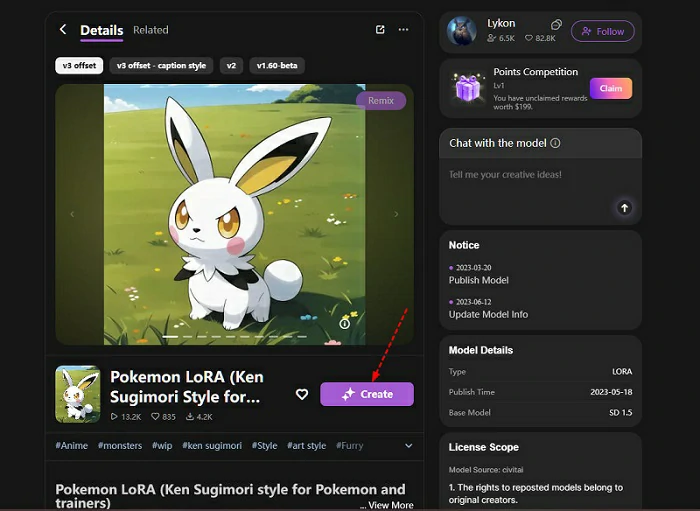This screenshot has height=511, width=700.
Task: Click the heart favorite icon beside Create
Action: (x=302, y=395)
